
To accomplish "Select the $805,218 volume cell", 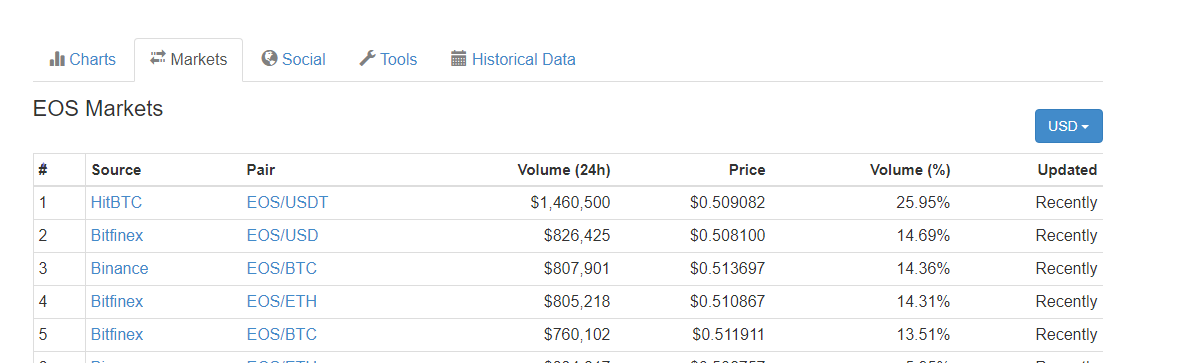I will (577, 302).
